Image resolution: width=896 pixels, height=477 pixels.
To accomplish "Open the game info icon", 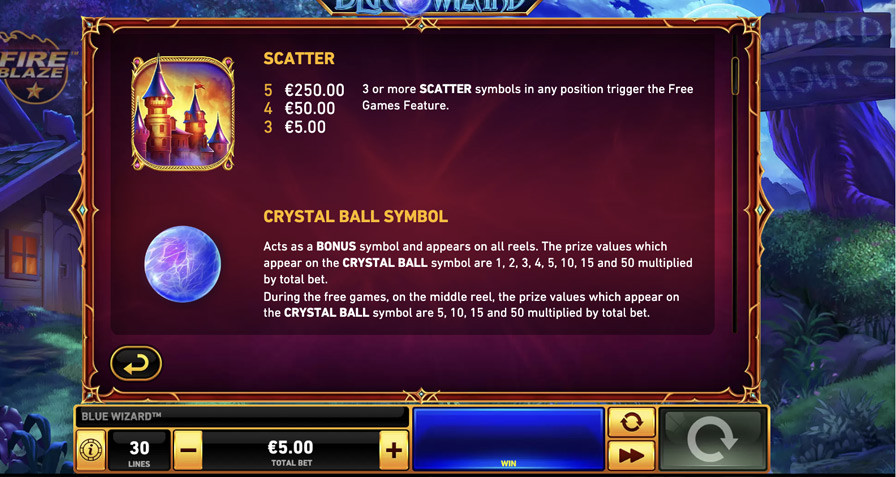I will pyautogui.click(x=91, y=450).
